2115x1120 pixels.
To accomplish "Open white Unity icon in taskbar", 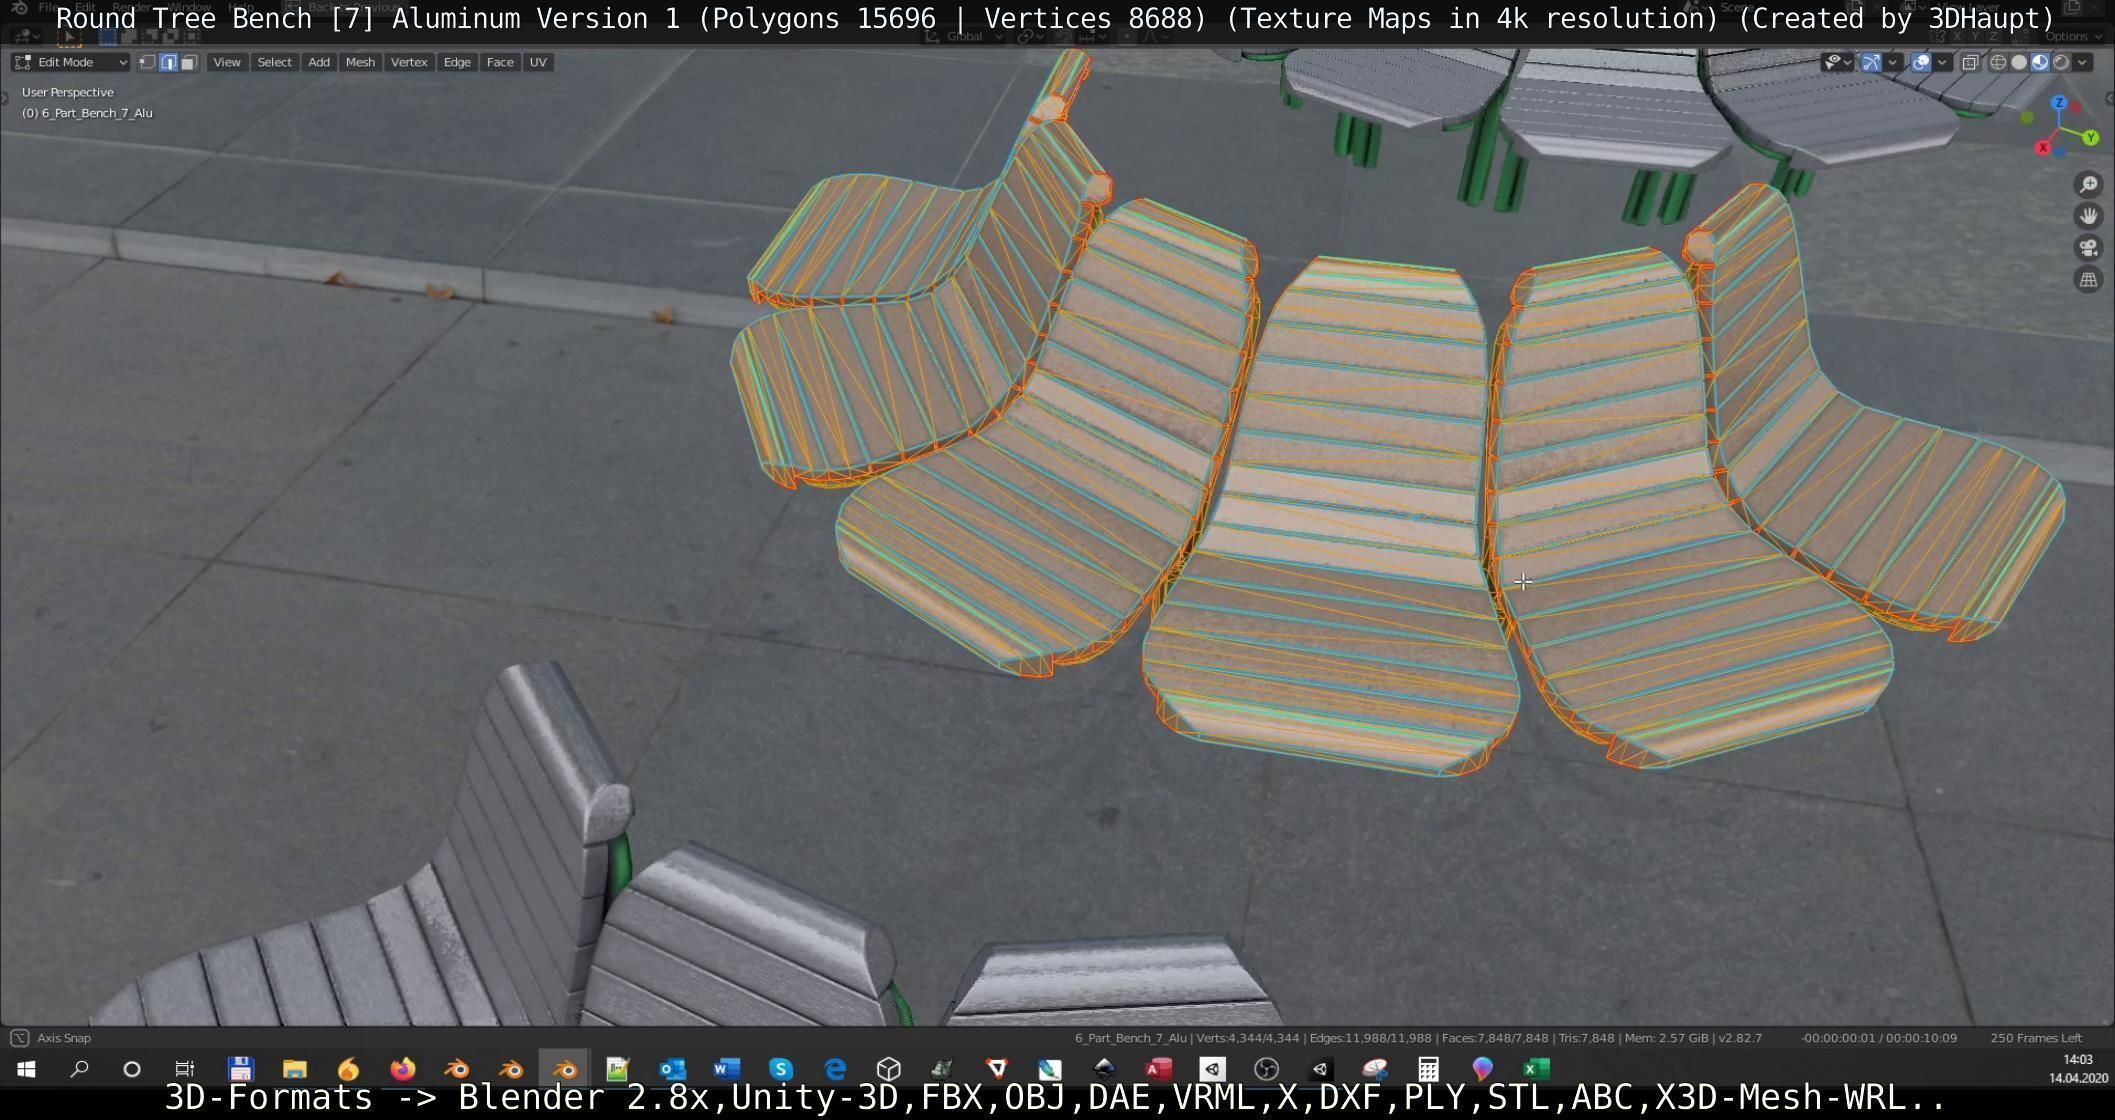I will [1212, 1069].
